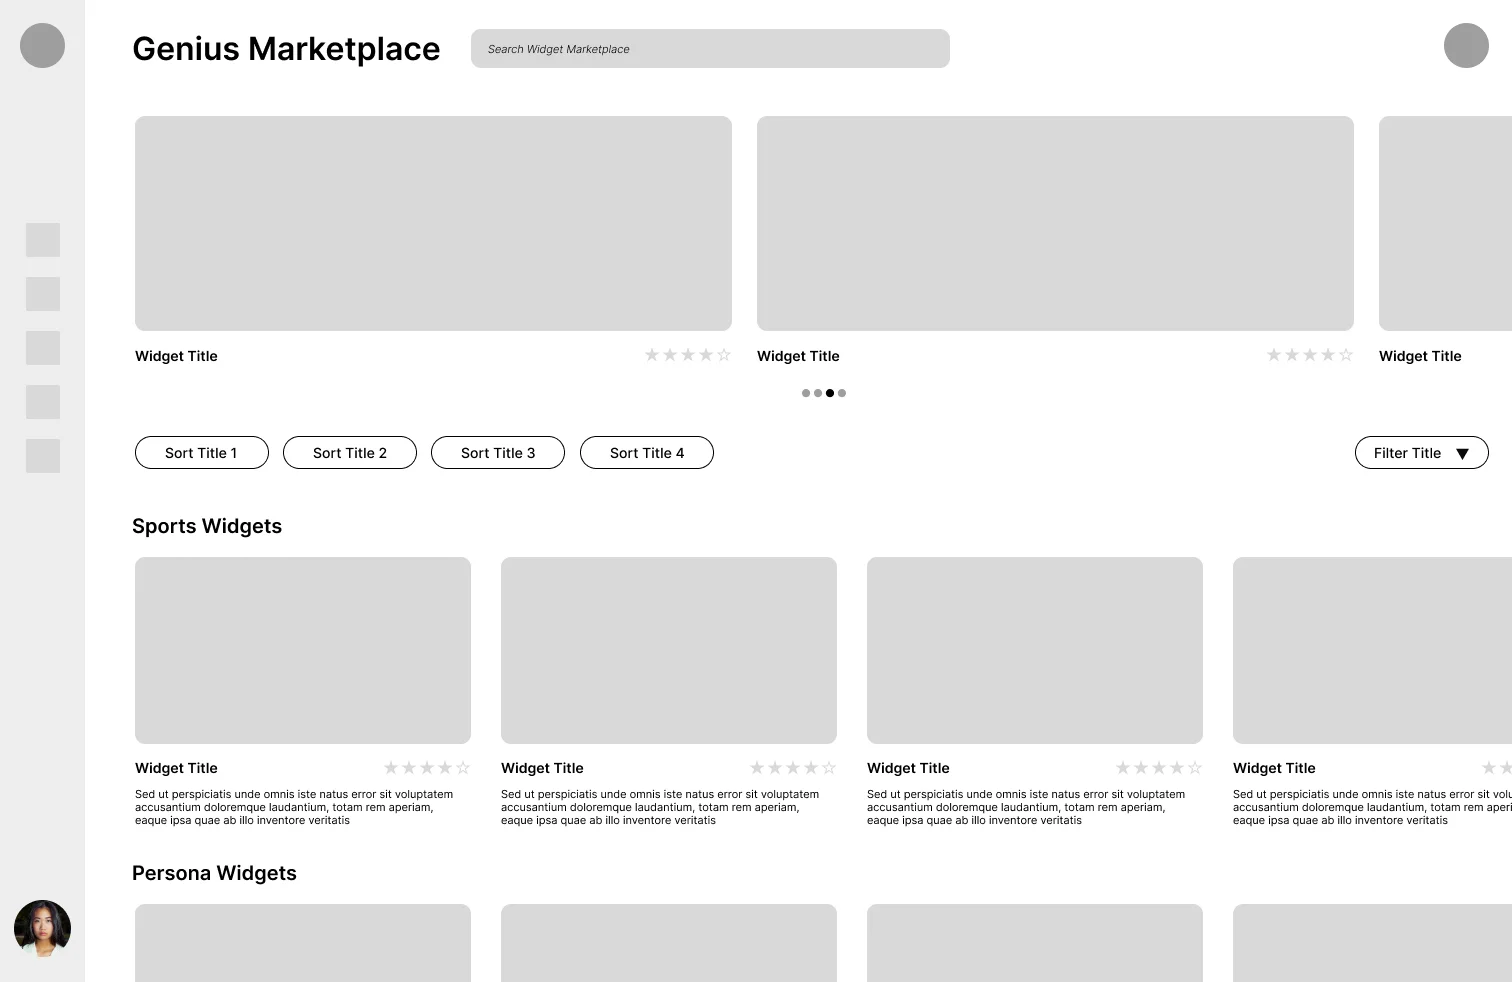Click the Genius Marketplace page title
The height and width of the screenshot is (982, 1512).
point(286,49)
